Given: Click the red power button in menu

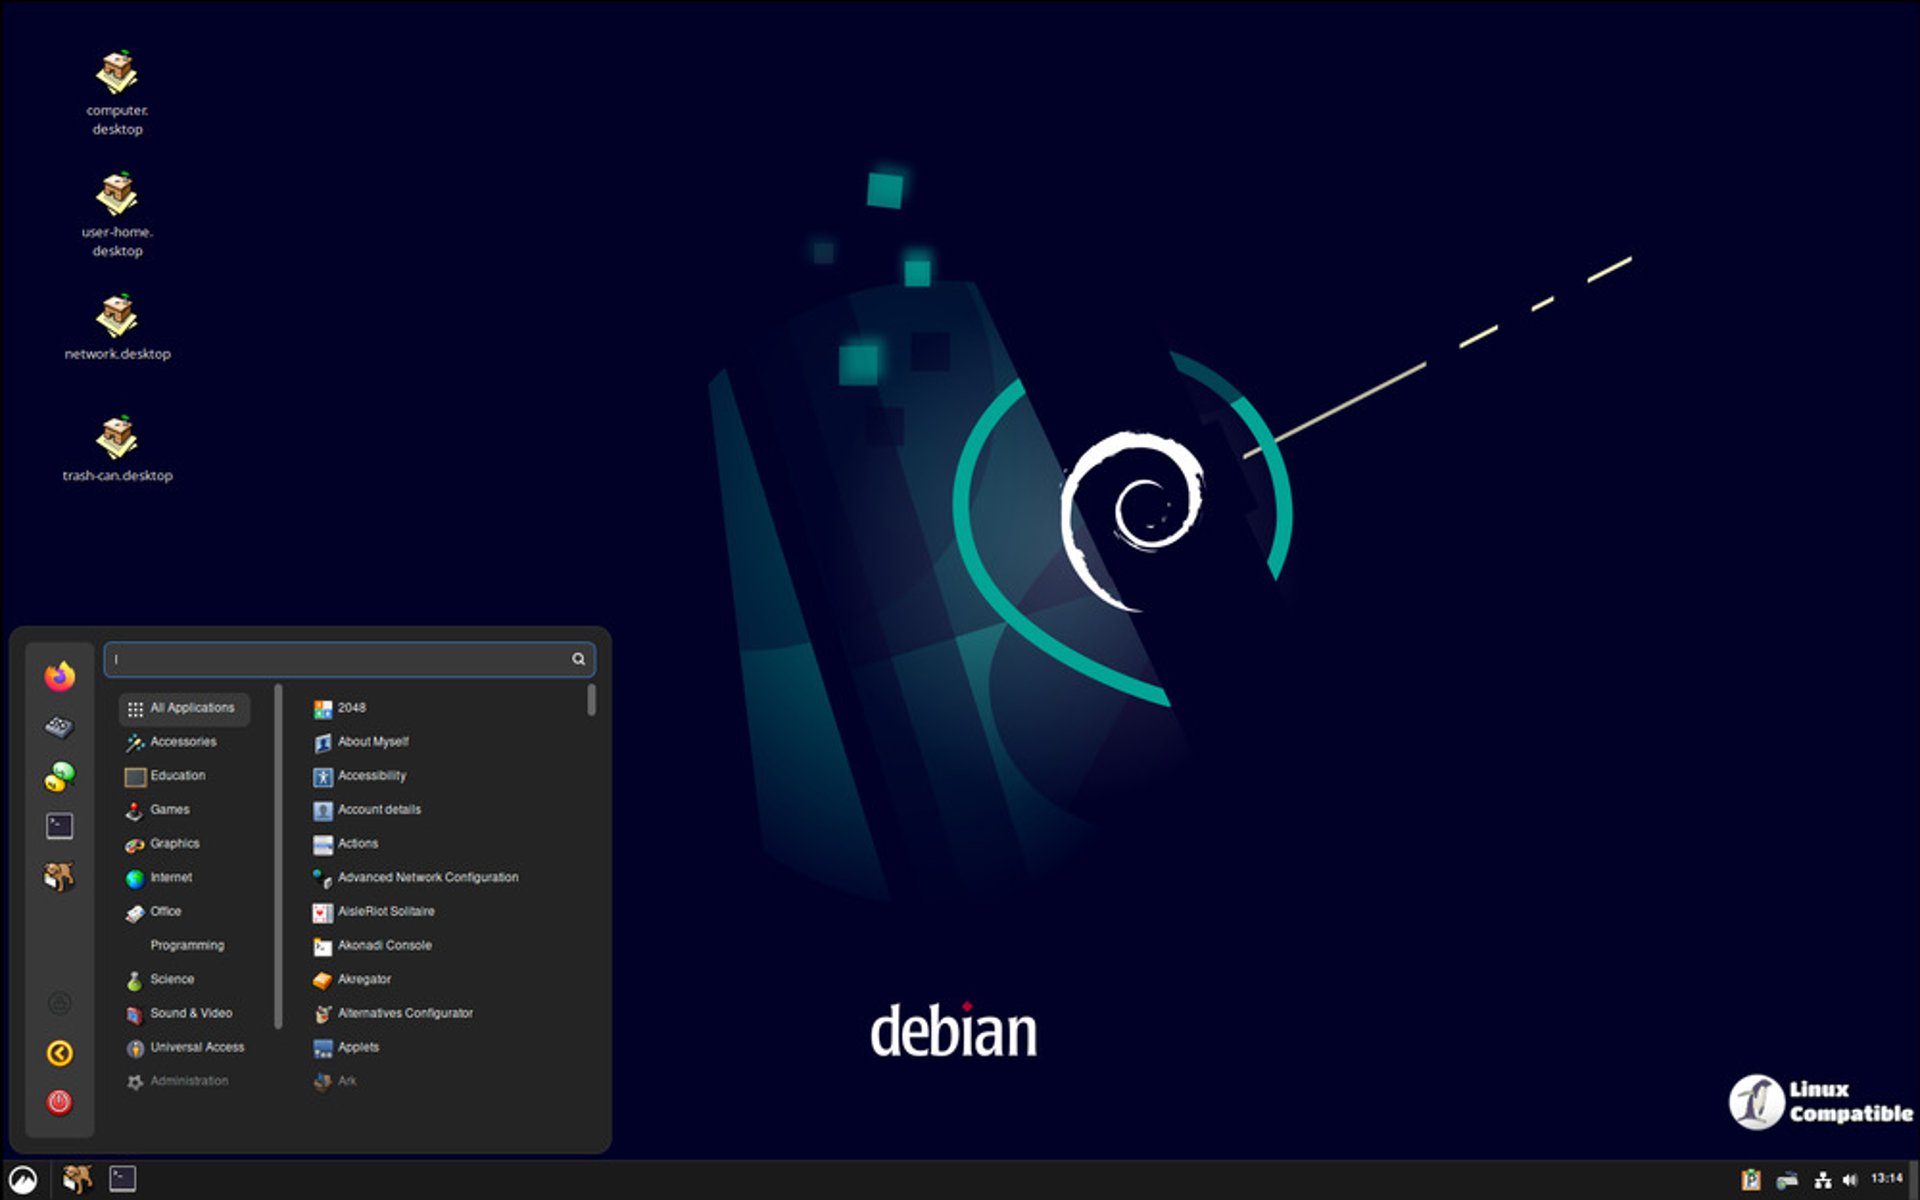Looking at the screenshot, I should tap(59, 1102).
